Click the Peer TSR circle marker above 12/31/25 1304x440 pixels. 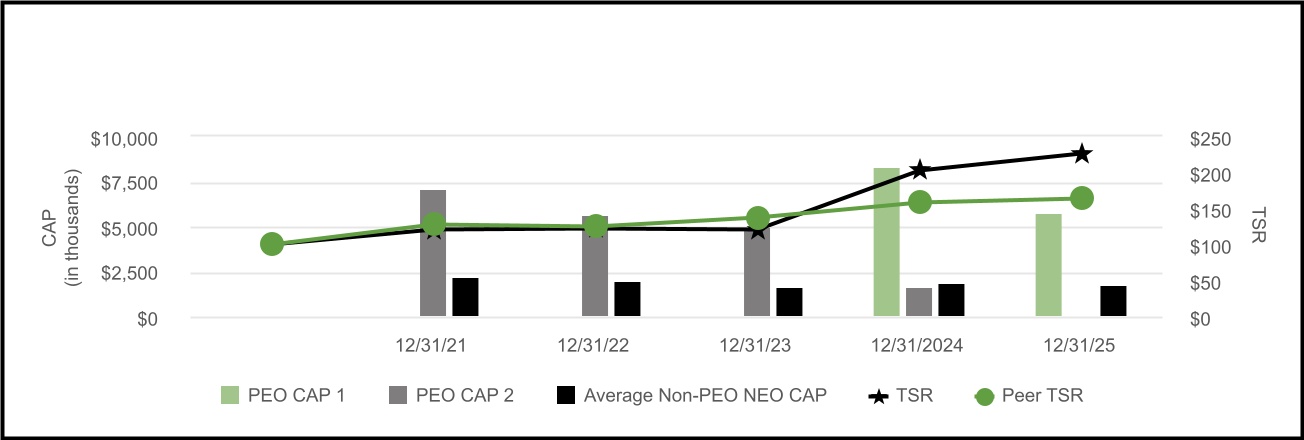point(1081,198)
